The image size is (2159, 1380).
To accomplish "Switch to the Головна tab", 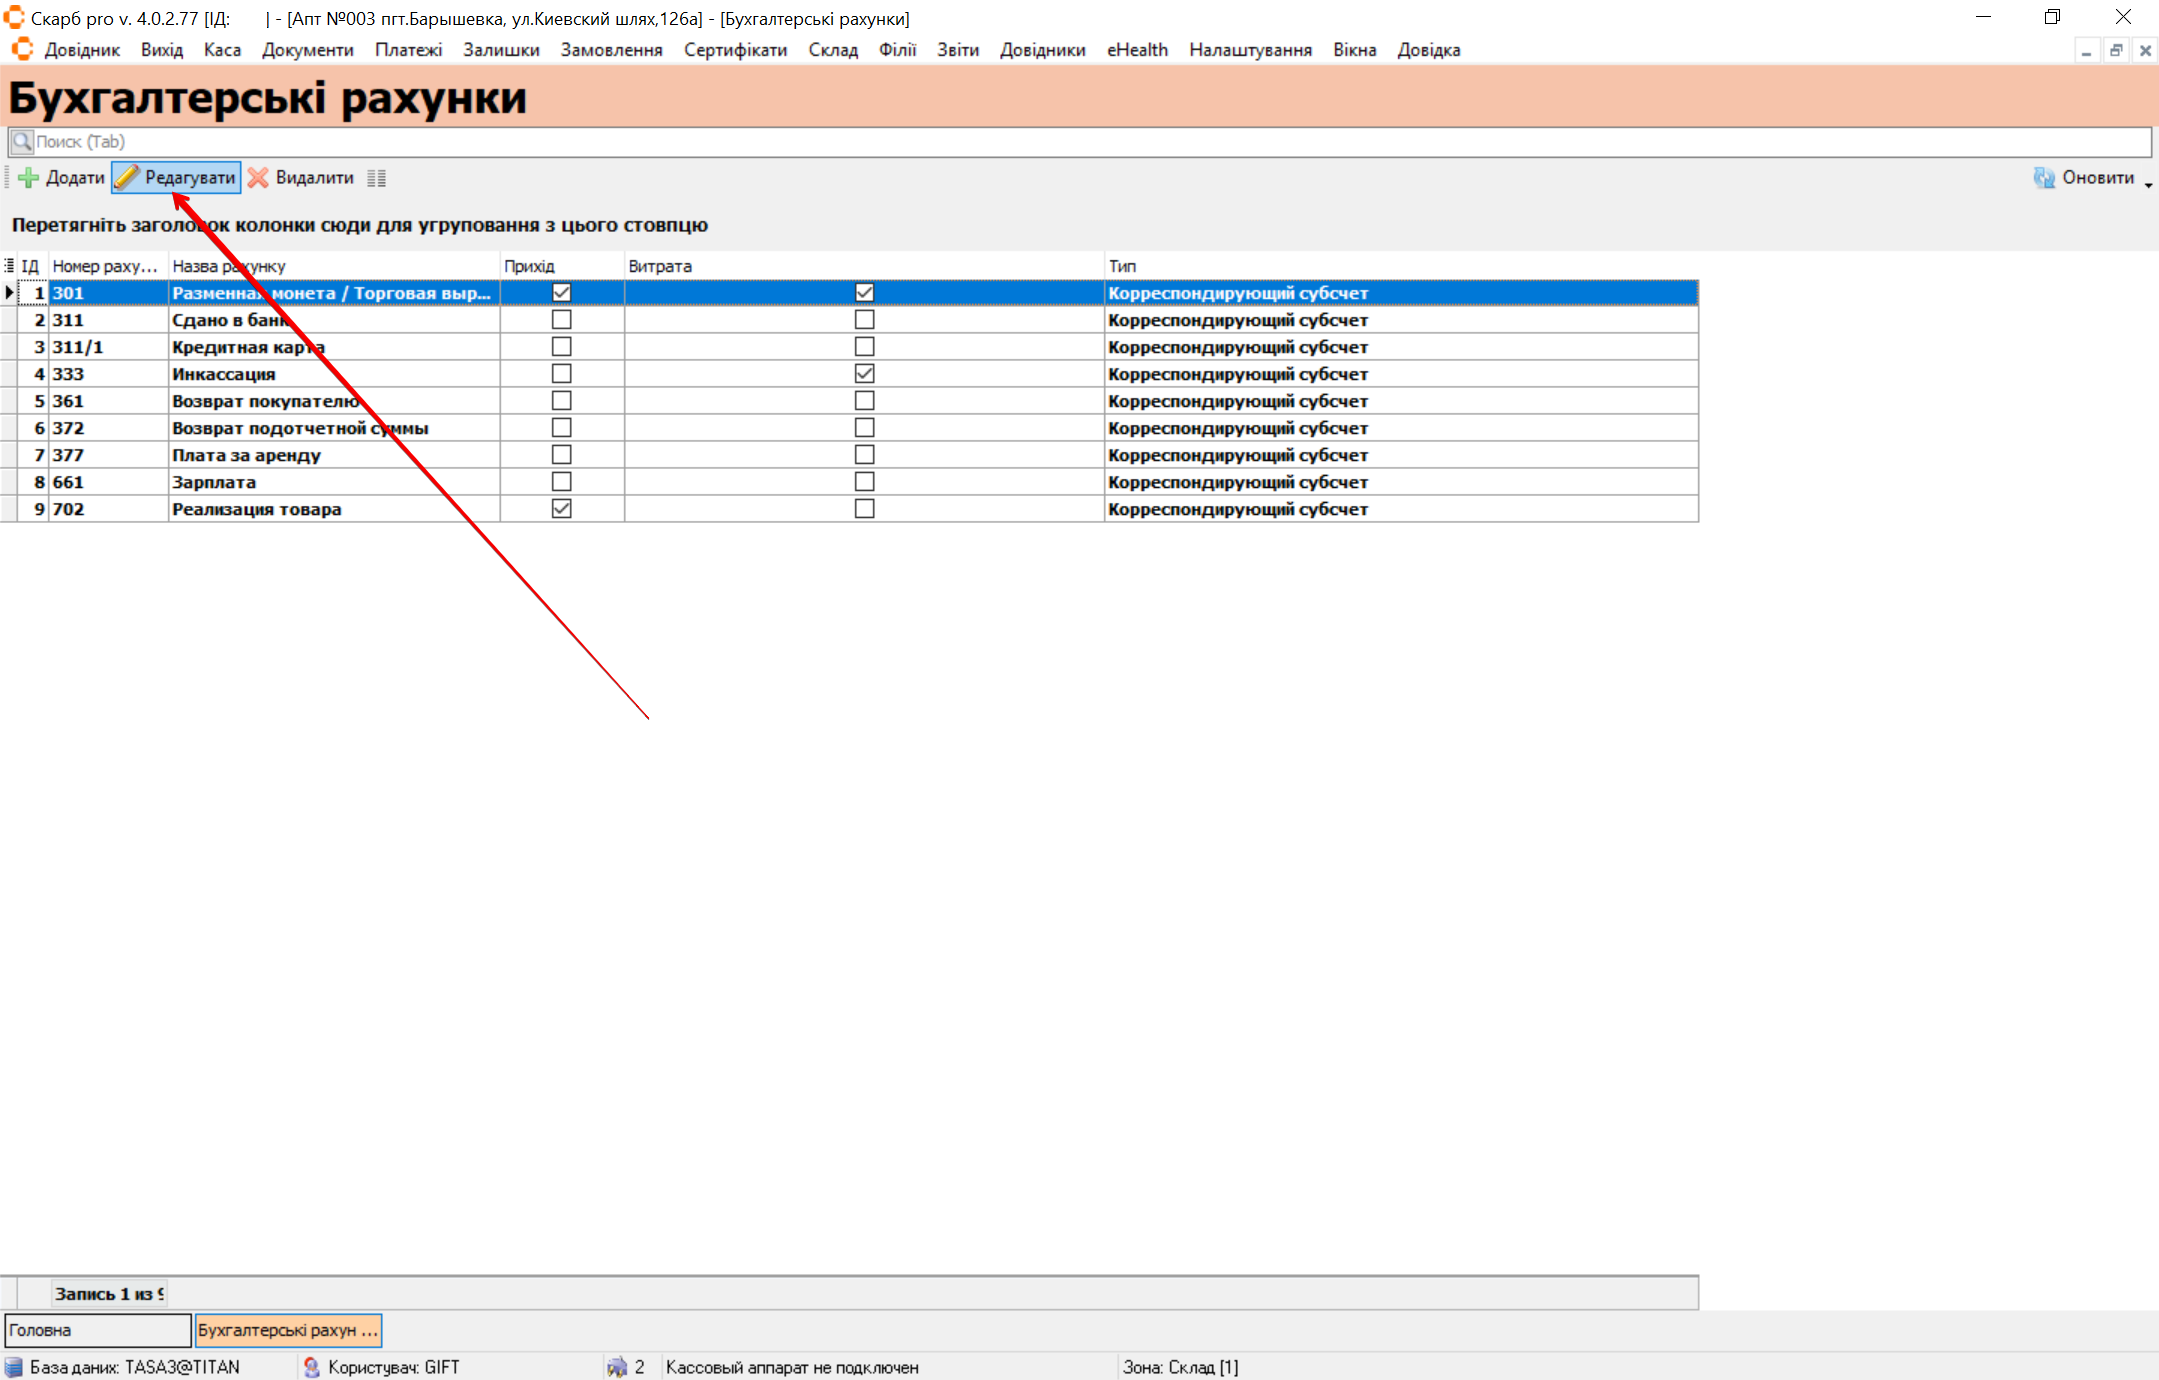I will (x=97, y=1330).
